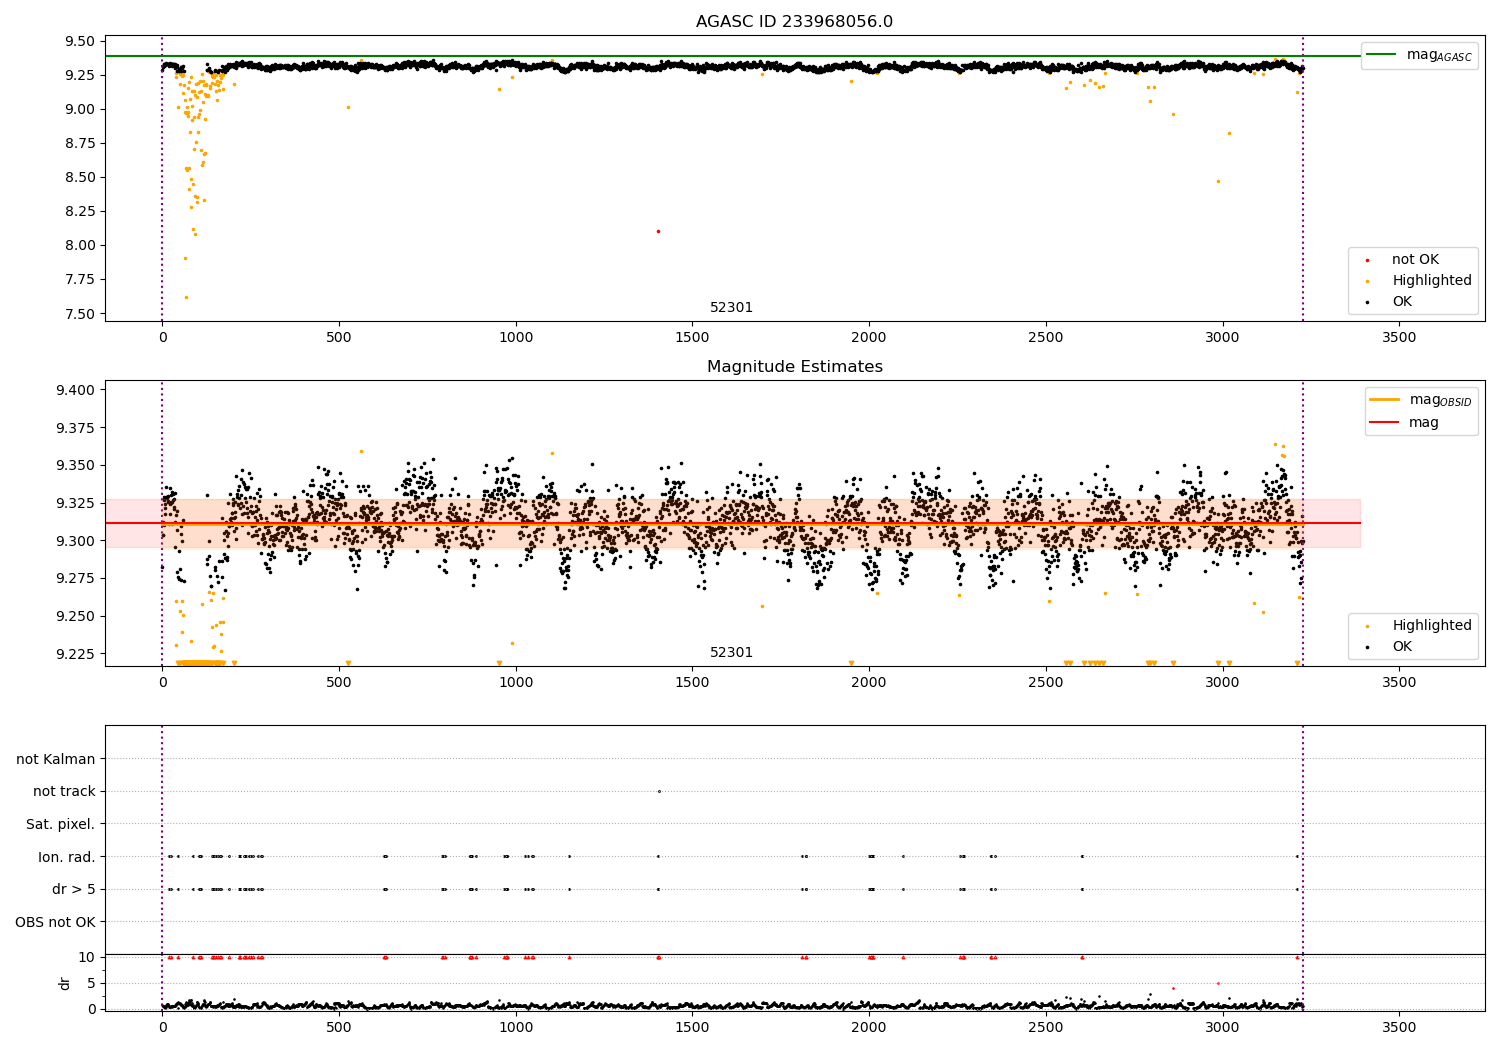Click x-axis tick 2500 under Magnitude Estimates plot
The height and width of the screenshot is (1050, 1500).
(1046, 683)
